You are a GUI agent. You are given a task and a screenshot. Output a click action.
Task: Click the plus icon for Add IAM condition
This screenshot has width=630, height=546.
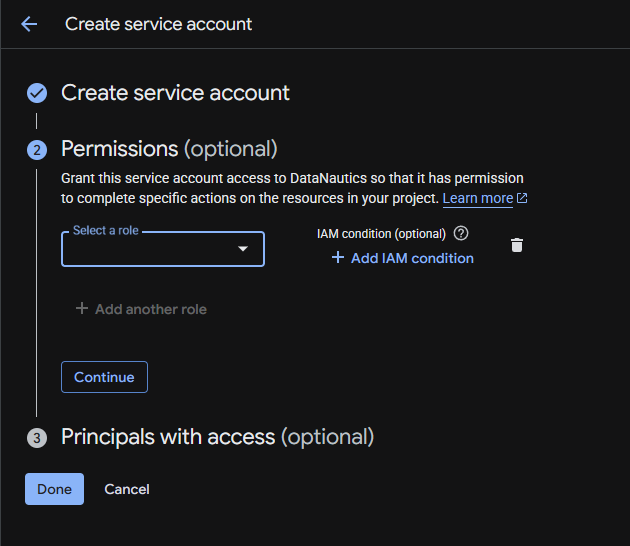tap(337, 258)
